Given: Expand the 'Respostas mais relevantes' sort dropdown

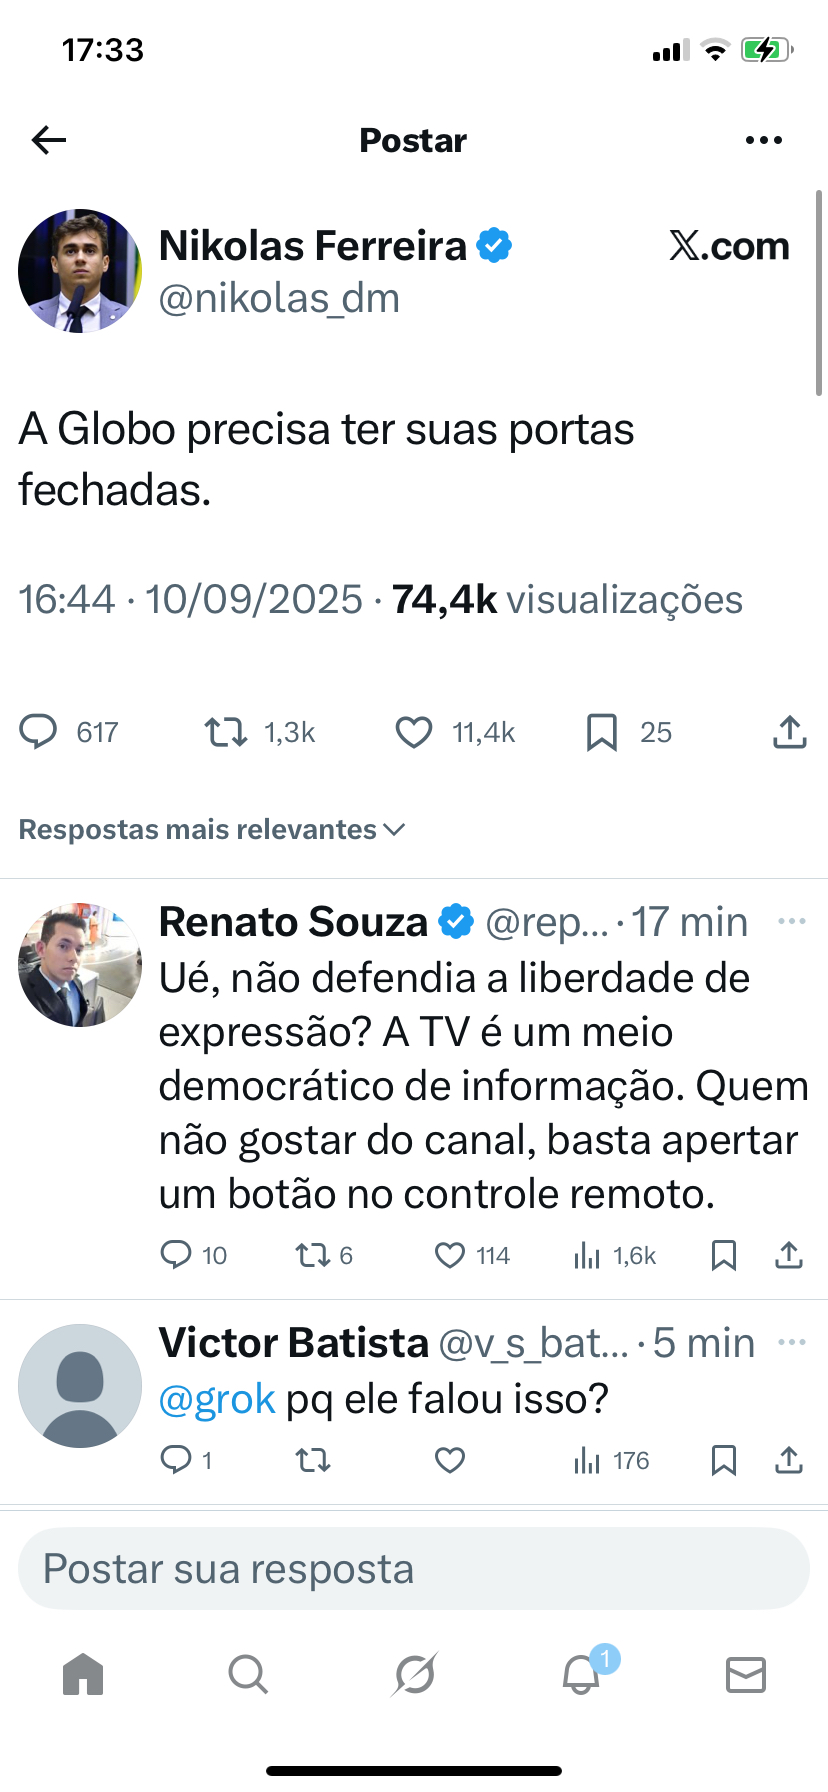Looking at the screenshot, I should pyautogui.click(x=212, y=829).
